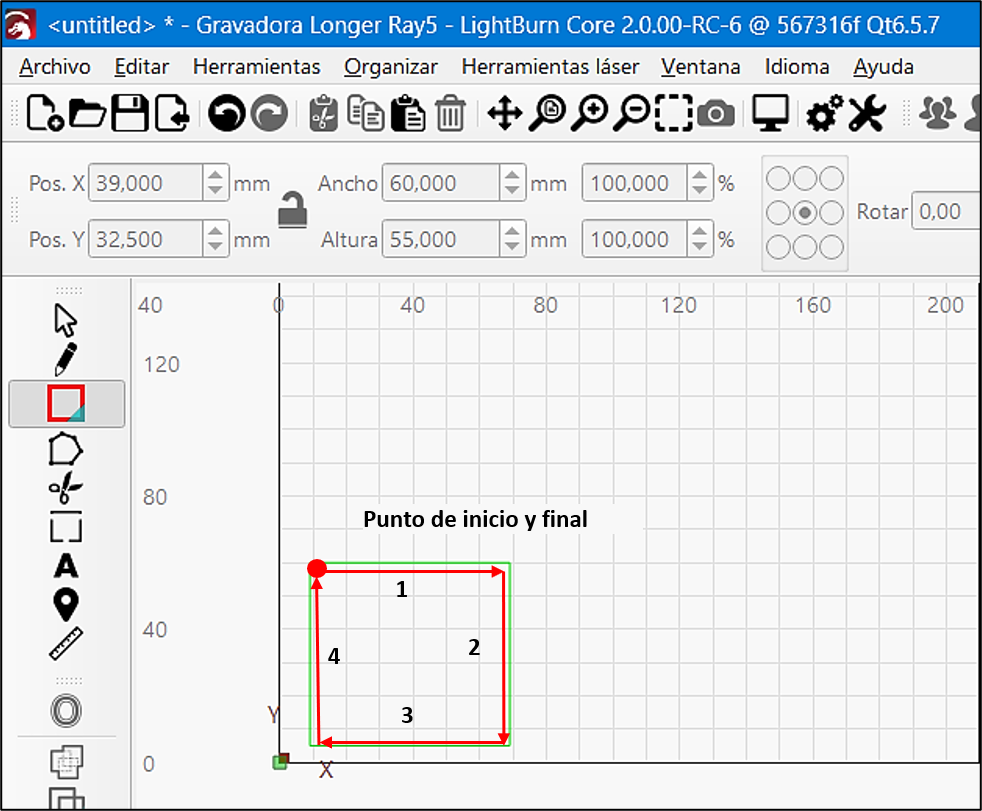
Task: Save project with the floppy disk icon
Action: (x=130, y=113)
